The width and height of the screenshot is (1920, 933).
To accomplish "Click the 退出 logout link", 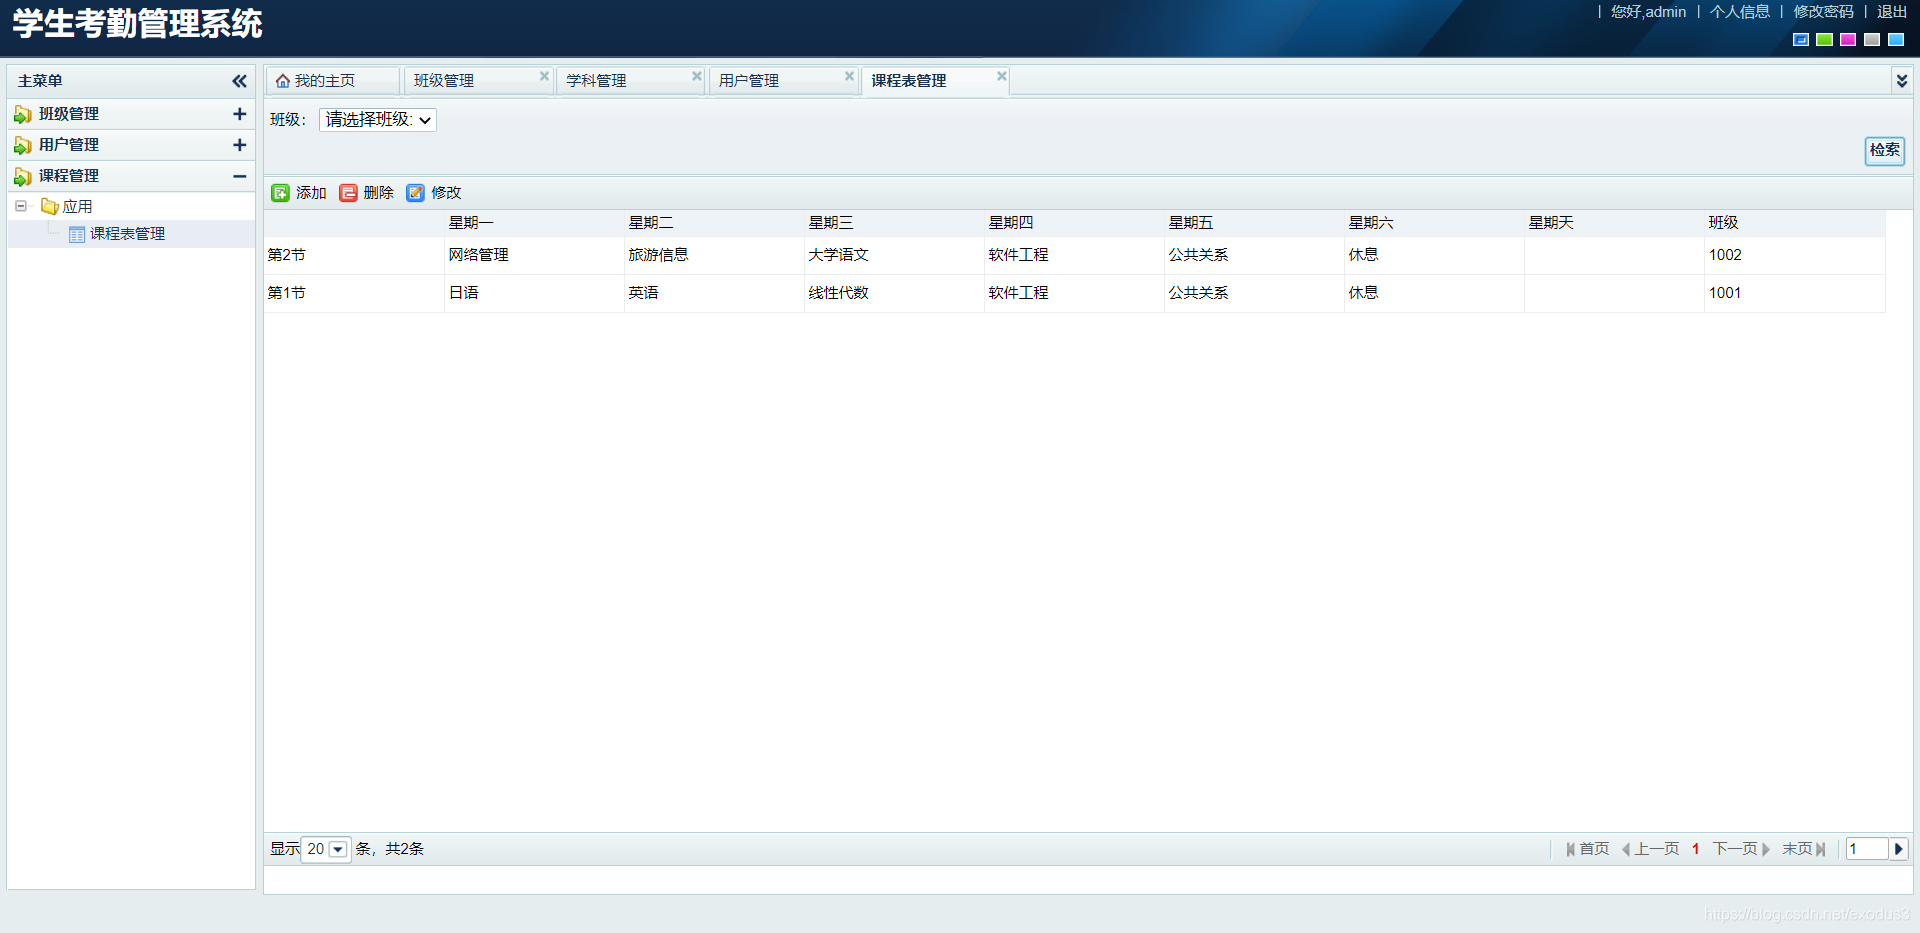I will pyautogui.click(x=1891, y=12).
